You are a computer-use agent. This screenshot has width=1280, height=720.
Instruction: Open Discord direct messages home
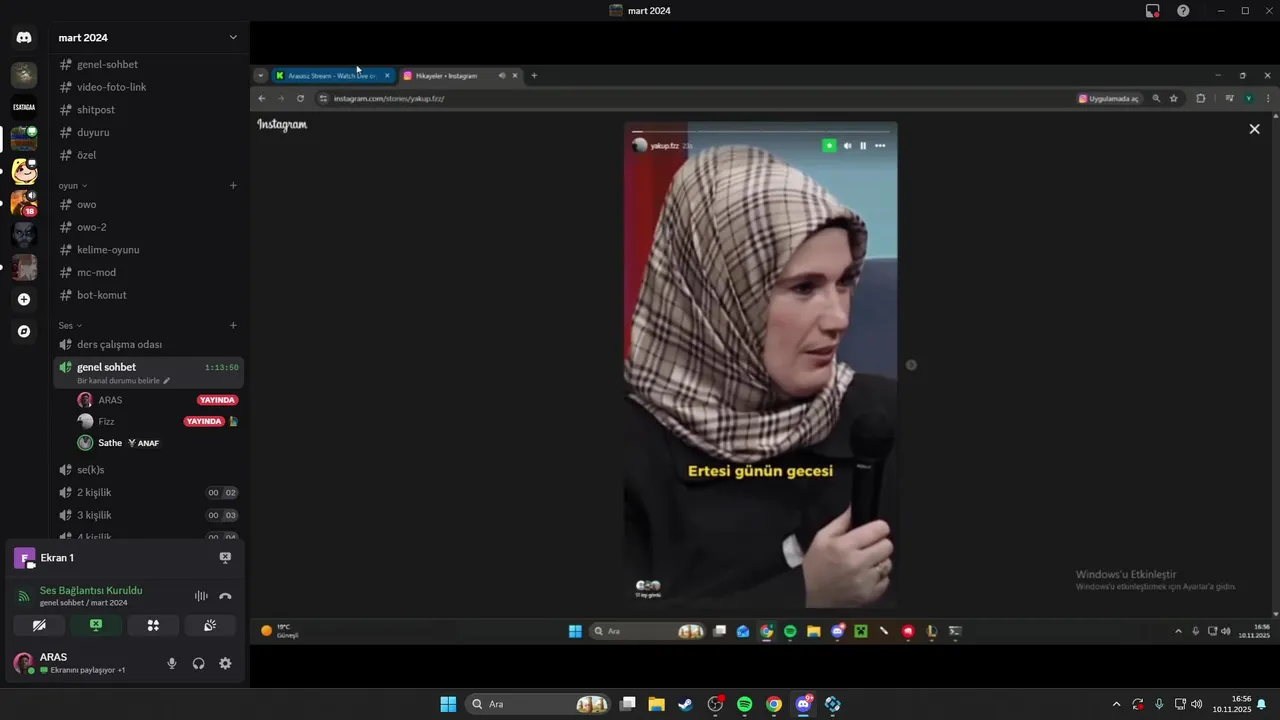[24, 38]
